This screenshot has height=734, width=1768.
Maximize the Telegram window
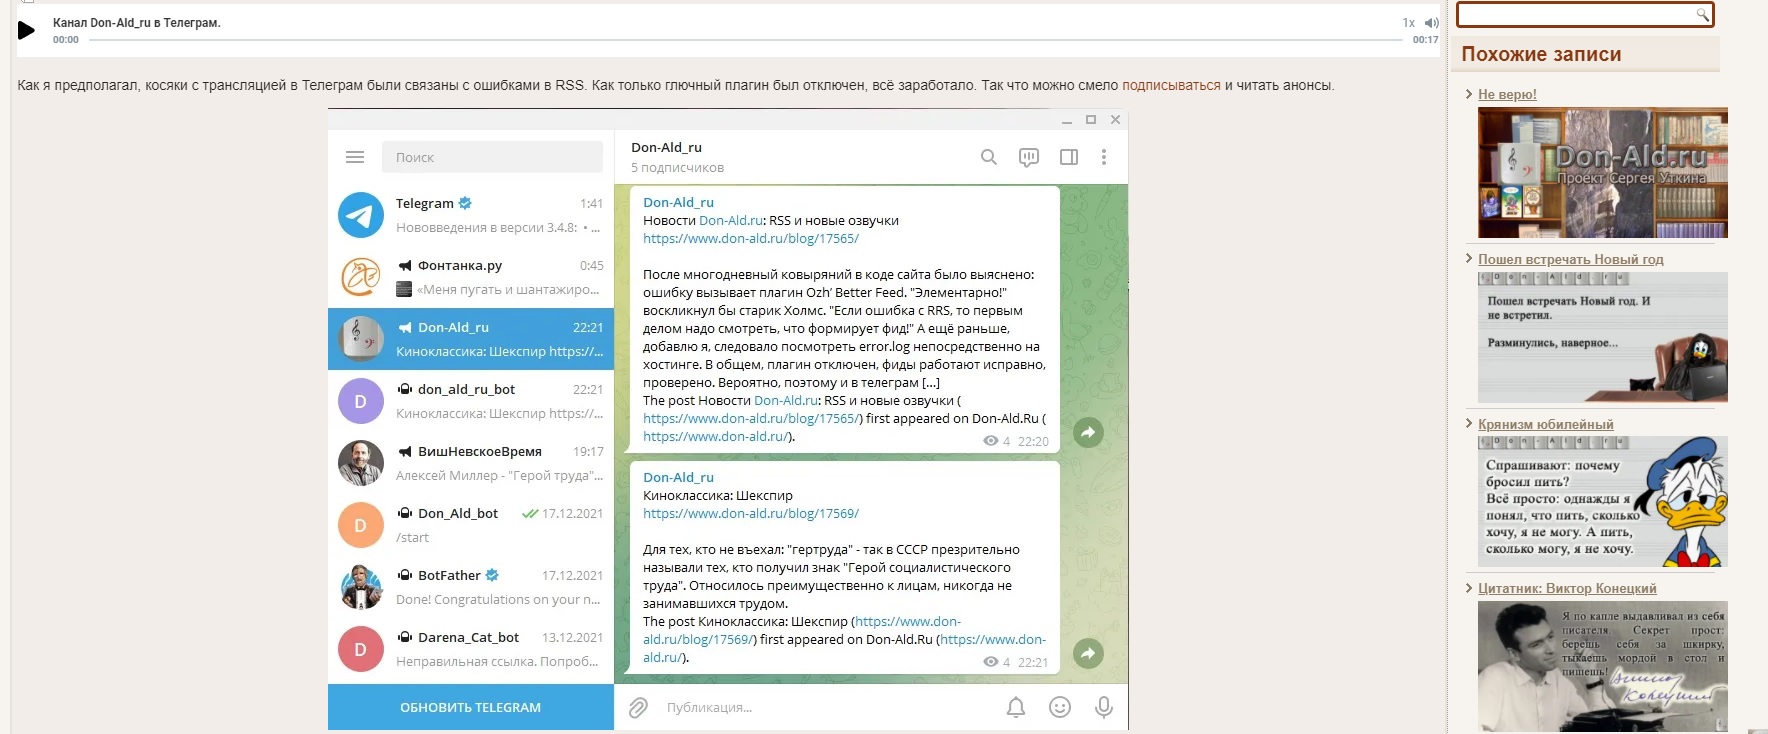(1091, 120)
